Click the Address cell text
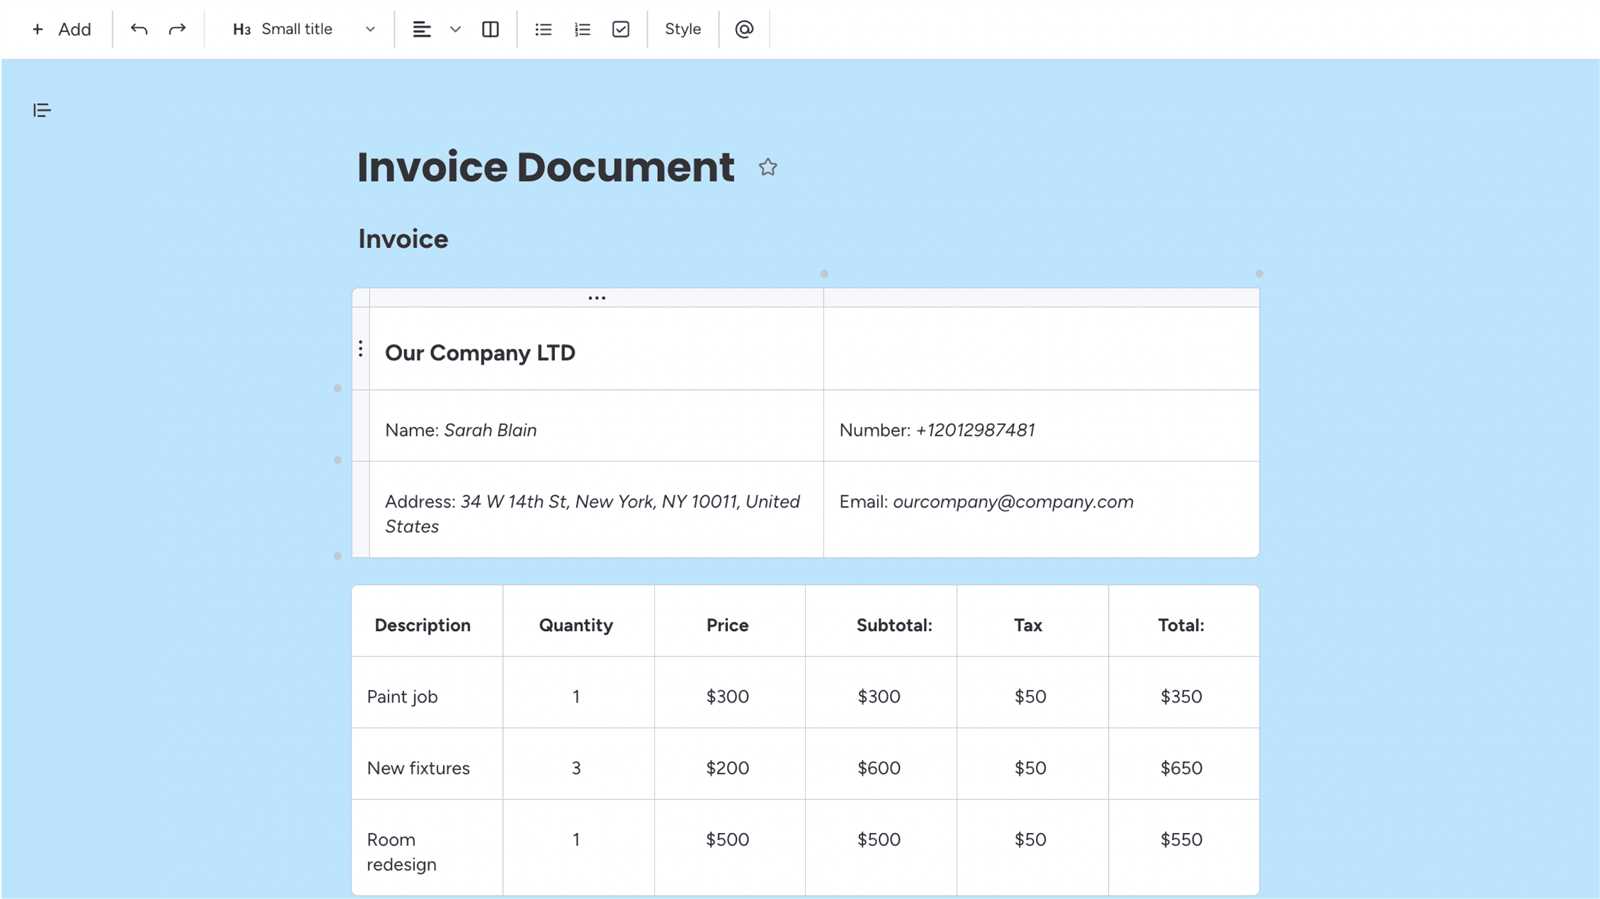Viewport: 1600px width, 899px height. tap(592, 514)
